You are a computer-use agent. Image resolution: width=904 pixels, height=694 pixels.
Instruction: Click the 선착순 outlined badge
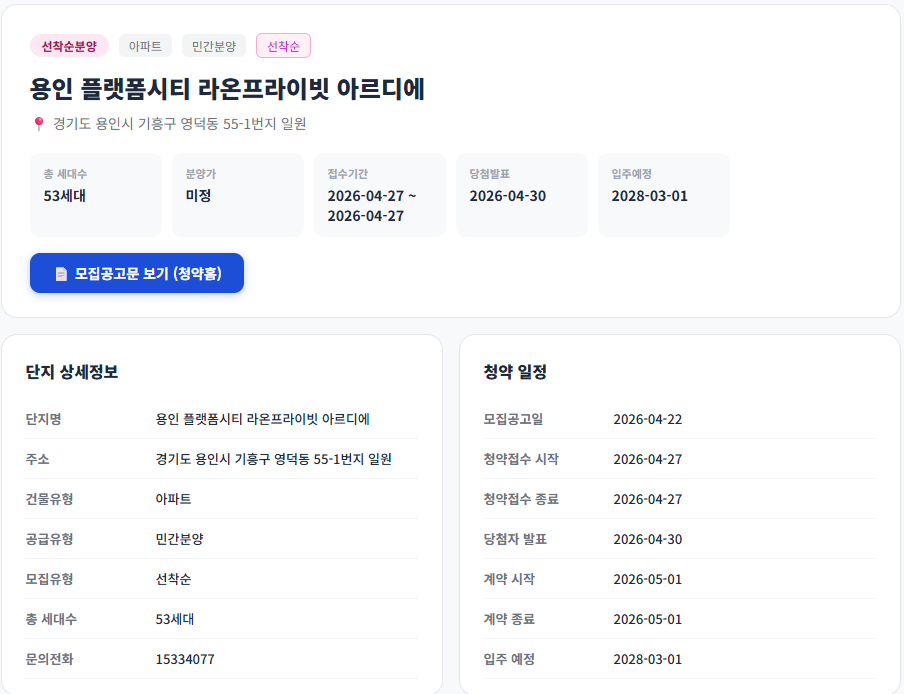[x=282, y=45]
